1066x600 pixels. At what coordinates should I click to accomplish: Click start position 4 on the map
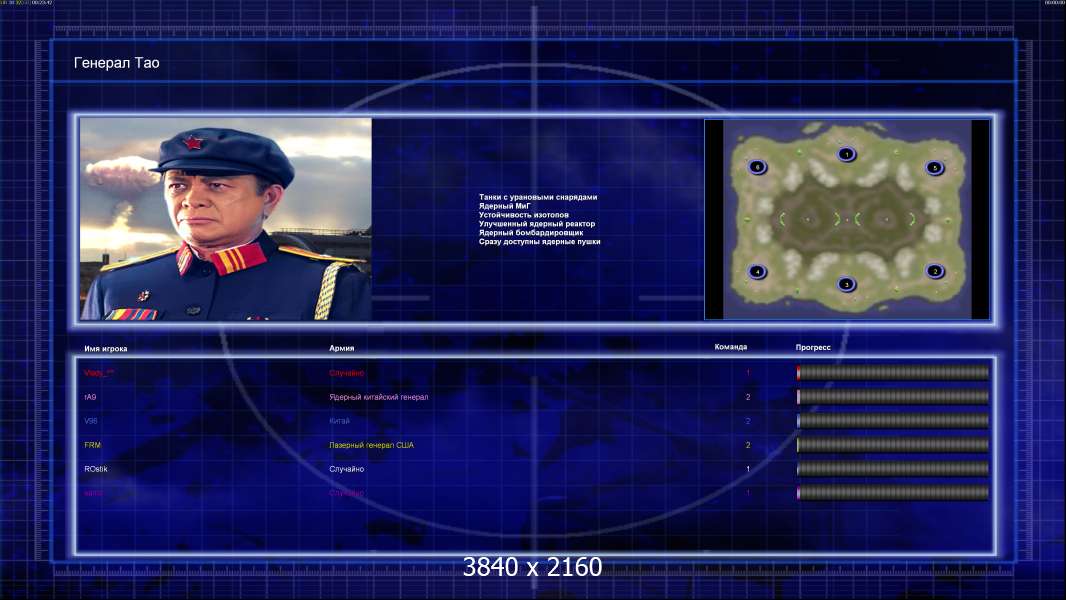coord(757,272)
